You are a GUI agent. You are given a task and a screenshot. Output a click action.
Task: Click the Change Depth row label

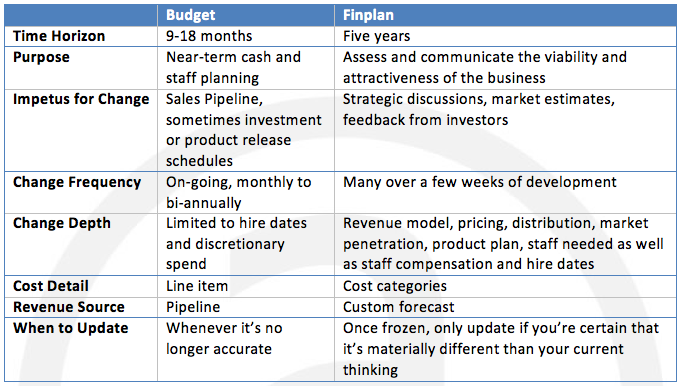pos(62,223)
